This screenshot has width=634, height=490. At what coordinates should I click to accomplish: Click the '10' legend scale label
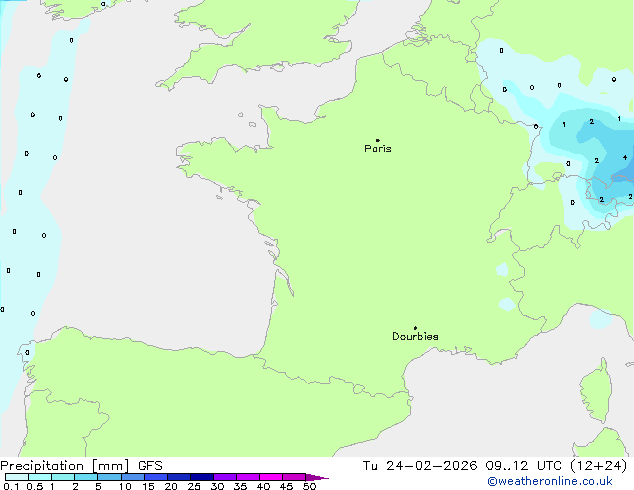125,486
